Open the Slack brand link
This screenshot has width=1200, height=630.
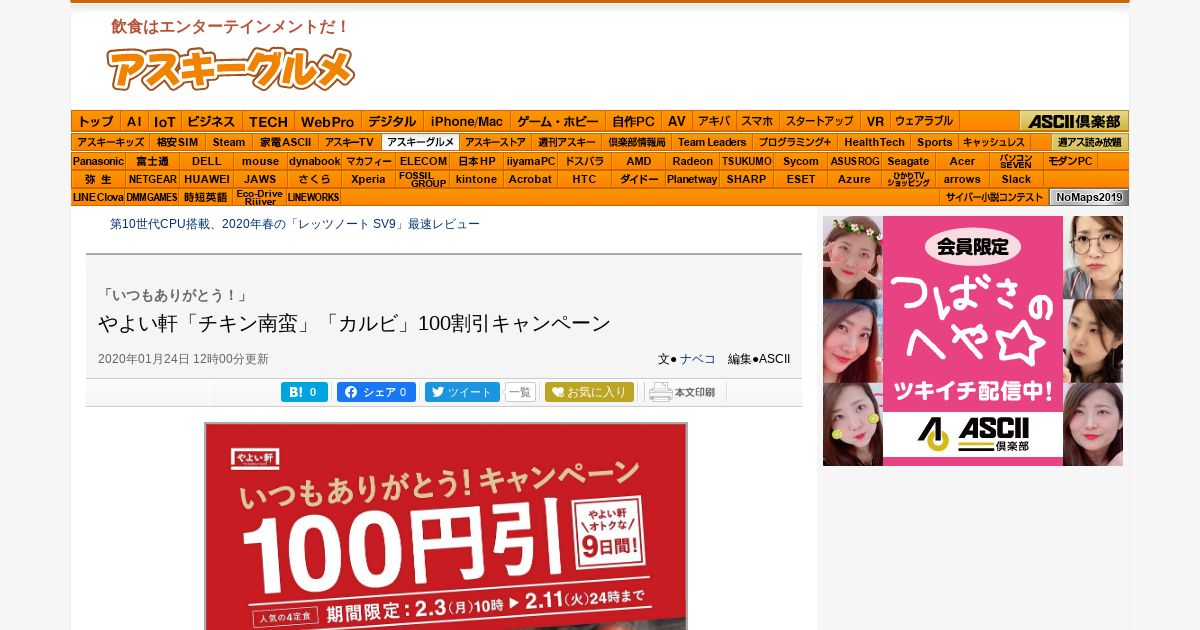point(1016,179)
